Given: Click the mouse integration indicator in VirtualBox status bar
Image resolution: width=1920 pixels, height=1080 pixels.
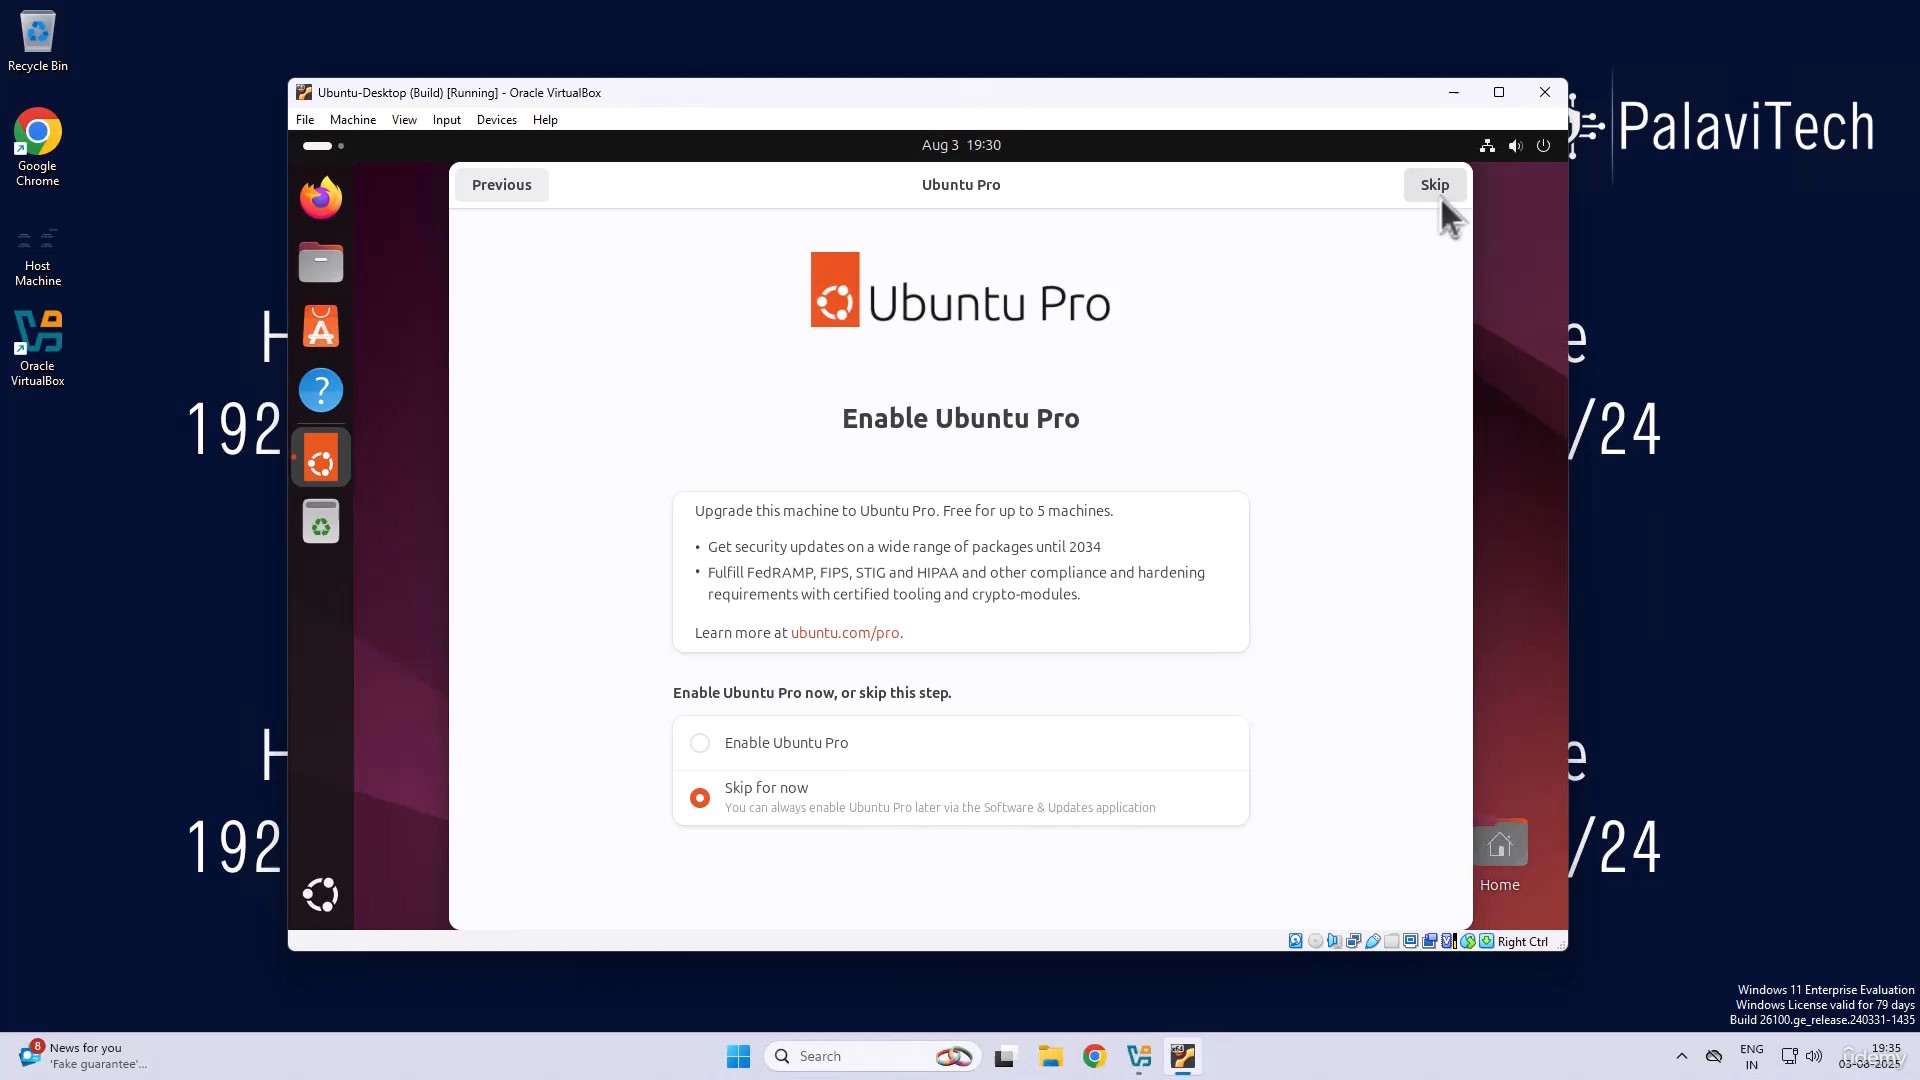Looking at the screenshot, I should [x=1468, y=941].
